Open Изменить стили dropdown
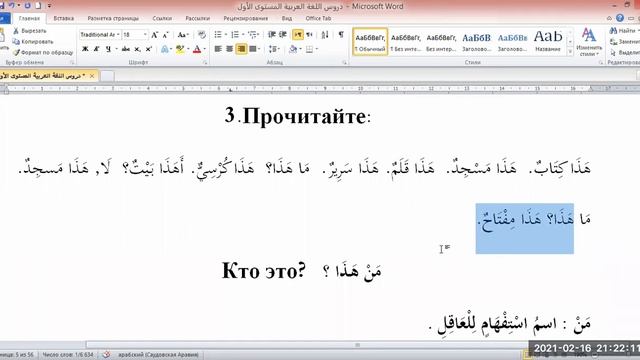The width and height of the screenshot is (640, 360). tap(588, 42)
